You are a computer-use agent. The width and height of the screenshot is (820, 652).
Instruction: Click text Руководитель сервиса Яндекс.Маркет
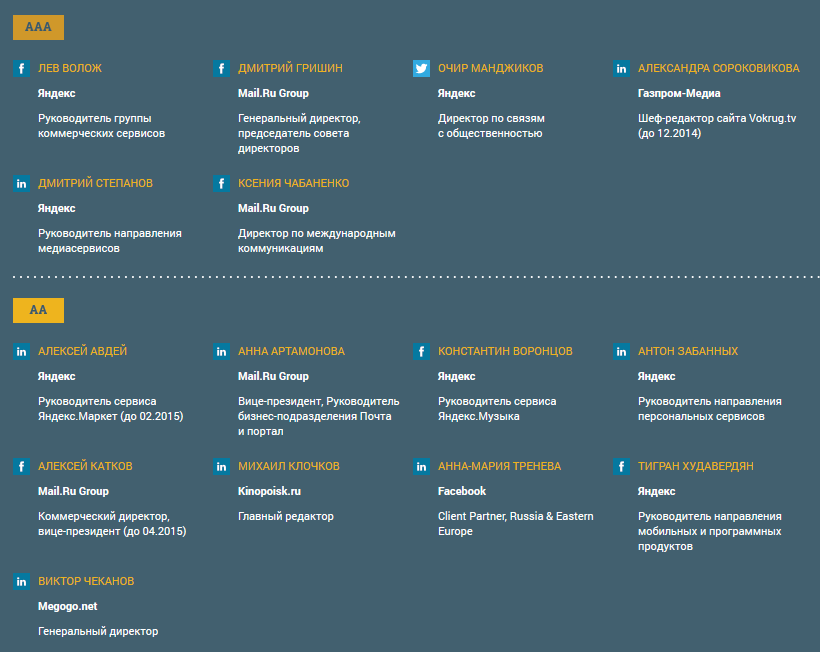pos(97,408)
